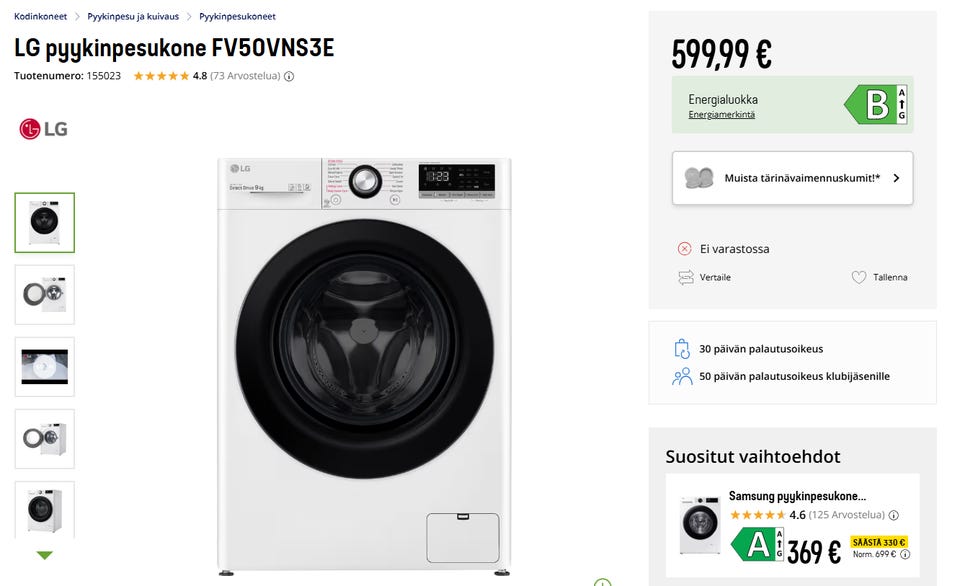This screenshot has width=960, height=586.
Task: Click info icon beside 125 Arvostelua
Action: [893, 516]
